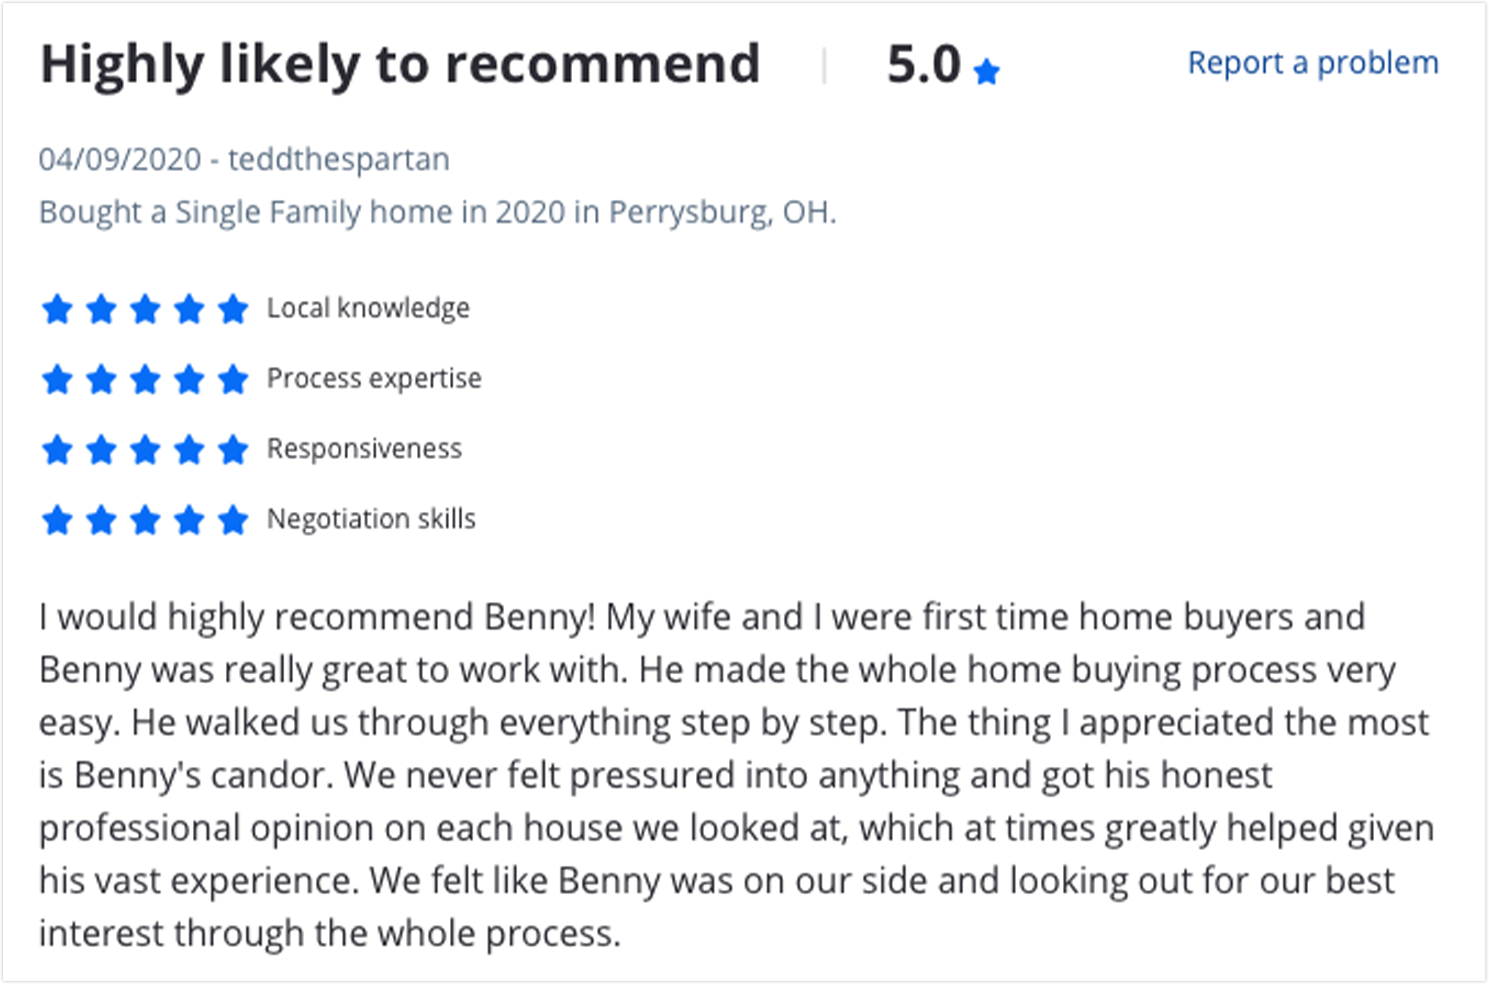Click the 5.0 rating score
Screen dimensions: 1489x984
(923, 65)
